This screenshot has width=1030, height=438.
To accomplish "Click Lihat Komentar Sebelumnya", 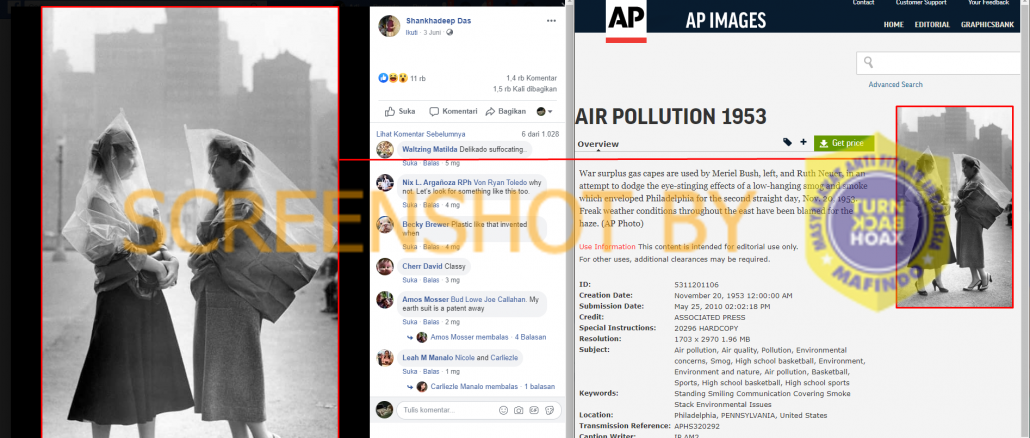I will (x=420, y=134).
